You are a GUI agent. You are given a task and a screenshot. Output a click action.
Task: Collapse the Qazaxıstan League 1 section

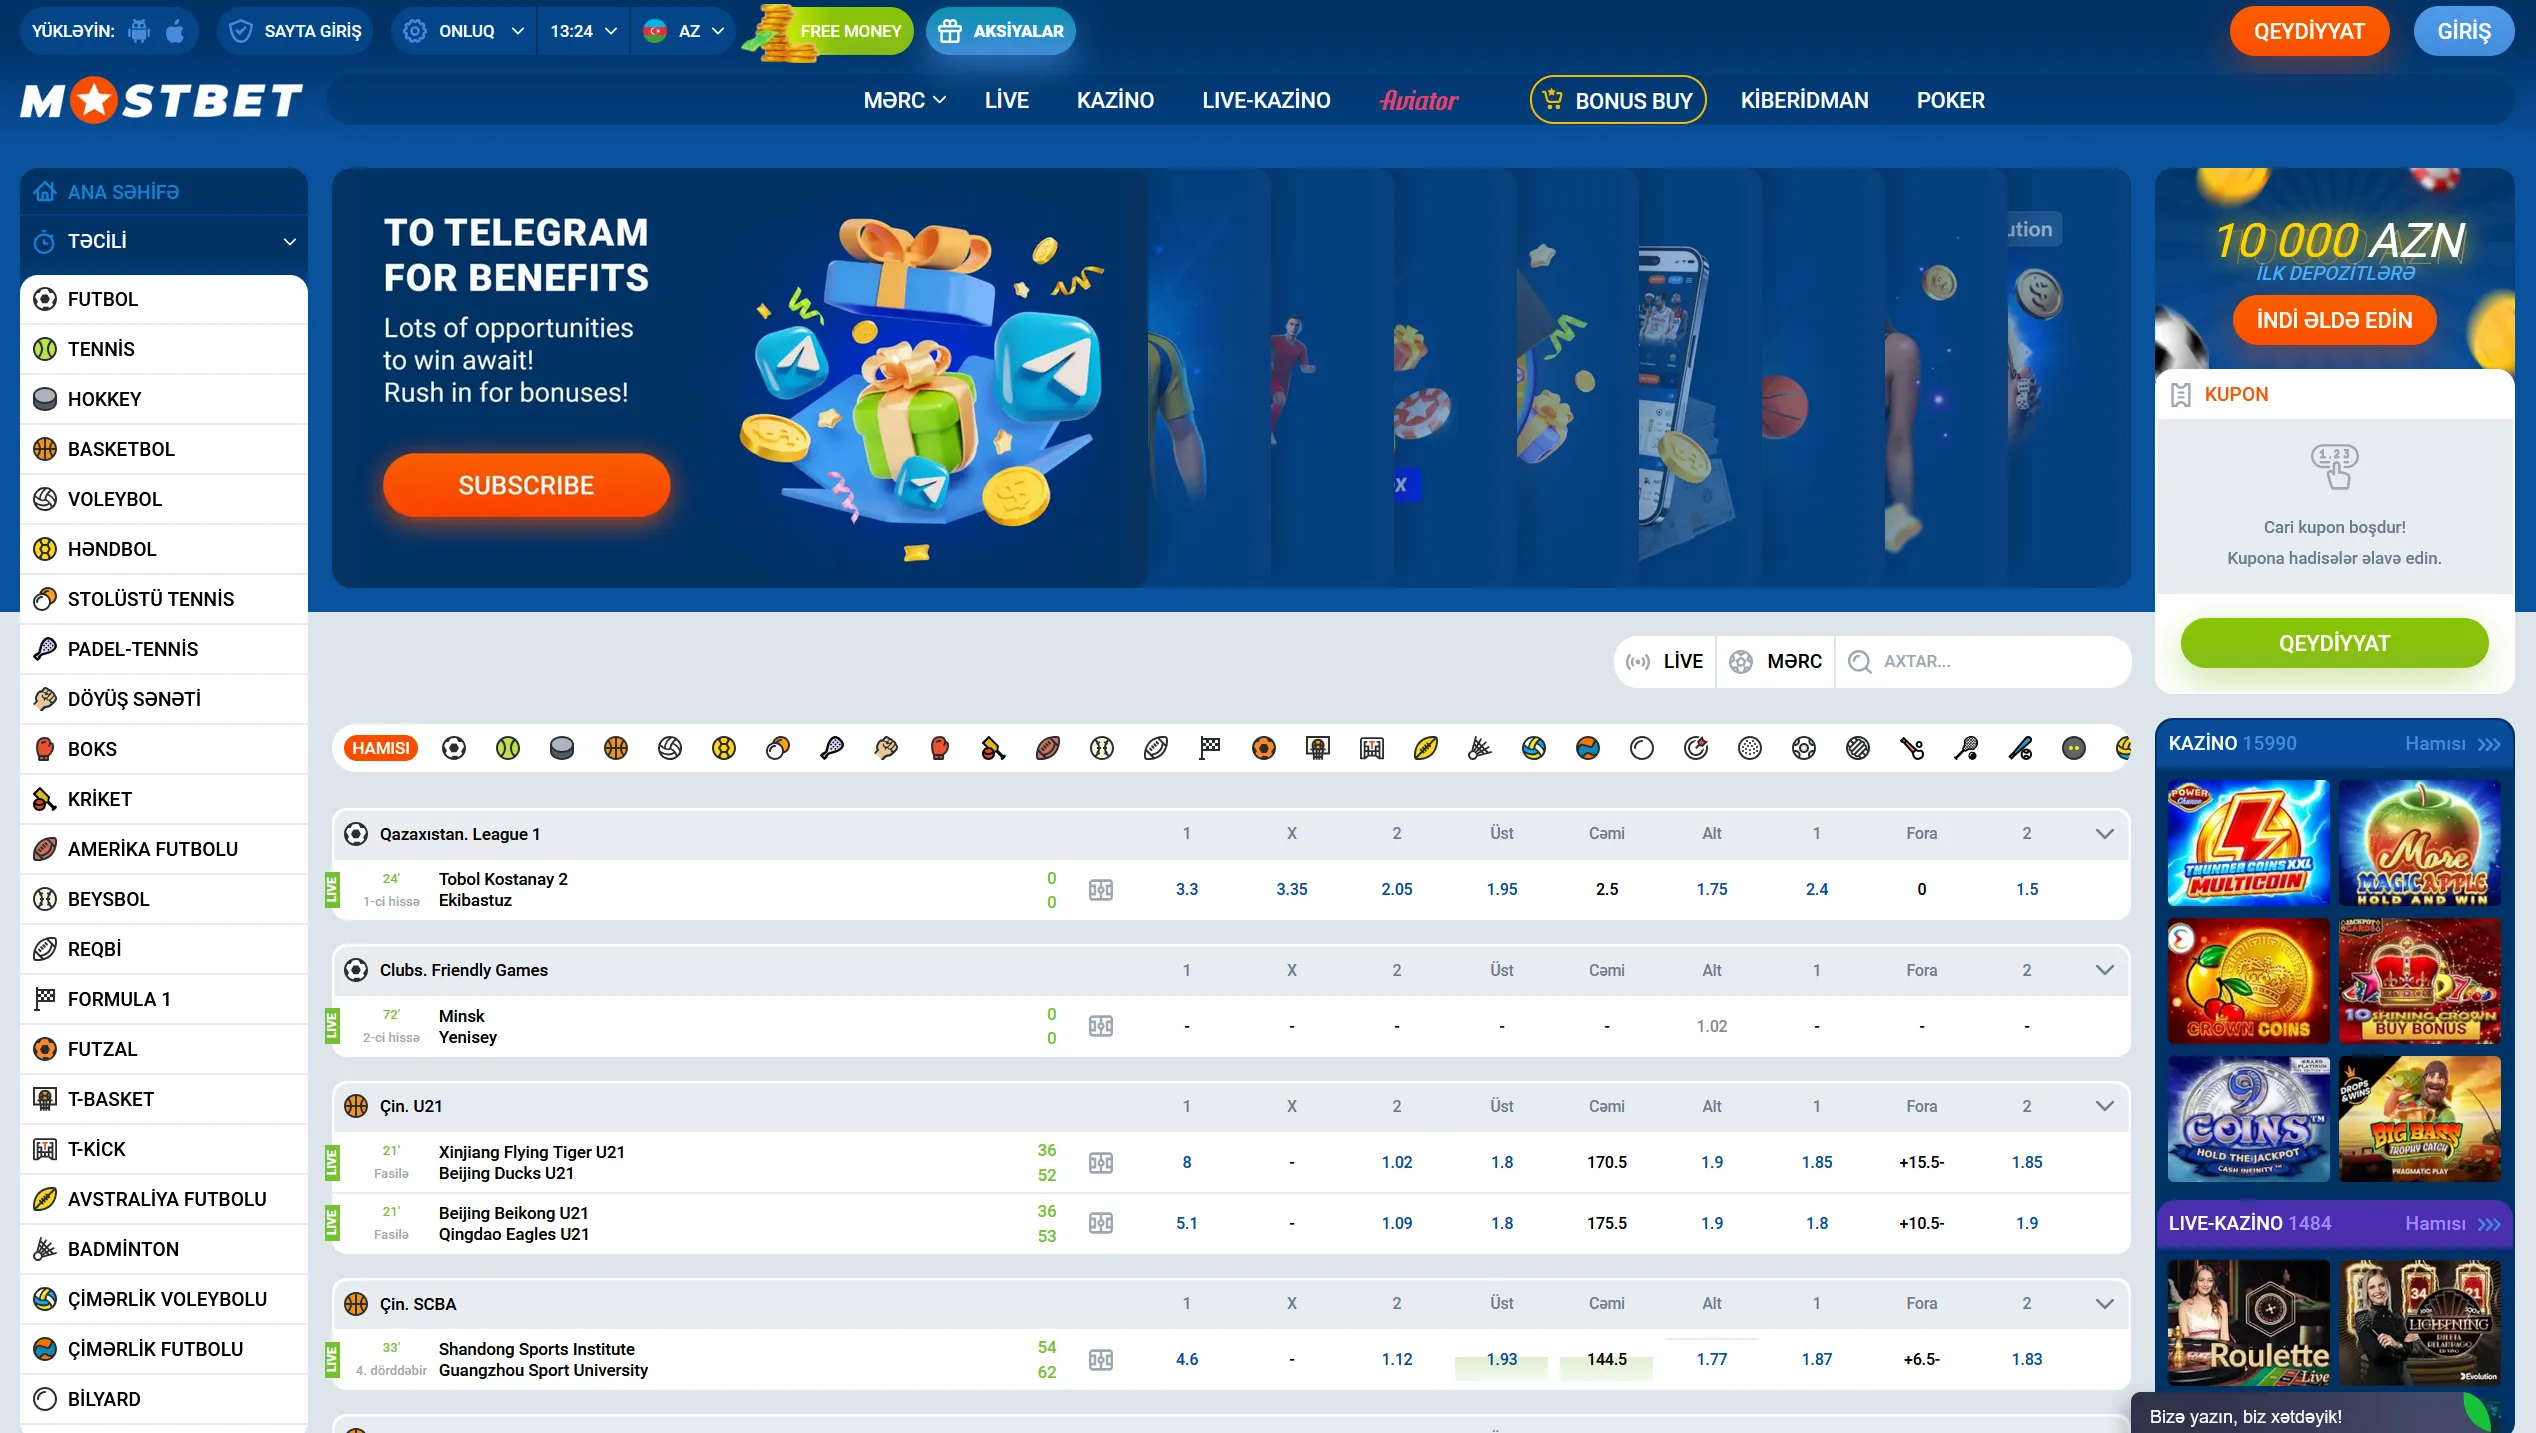2104,834
